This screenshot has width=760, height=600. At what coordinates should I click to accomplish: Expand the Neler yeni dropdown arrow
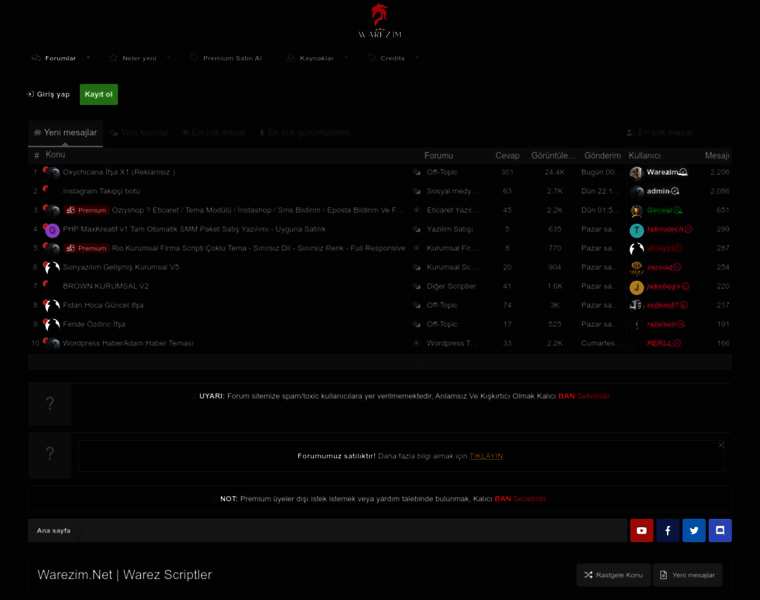click(x=168, y=58)
